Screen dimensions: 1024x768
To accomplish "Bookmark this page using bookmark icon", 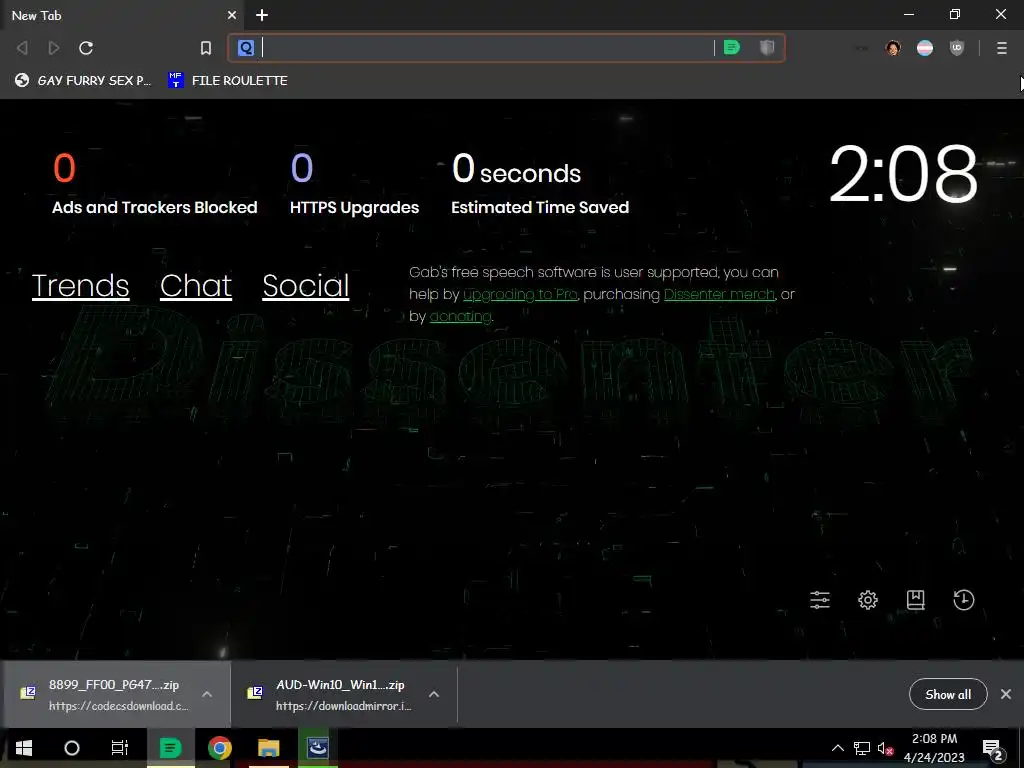I will pos(206,48).
